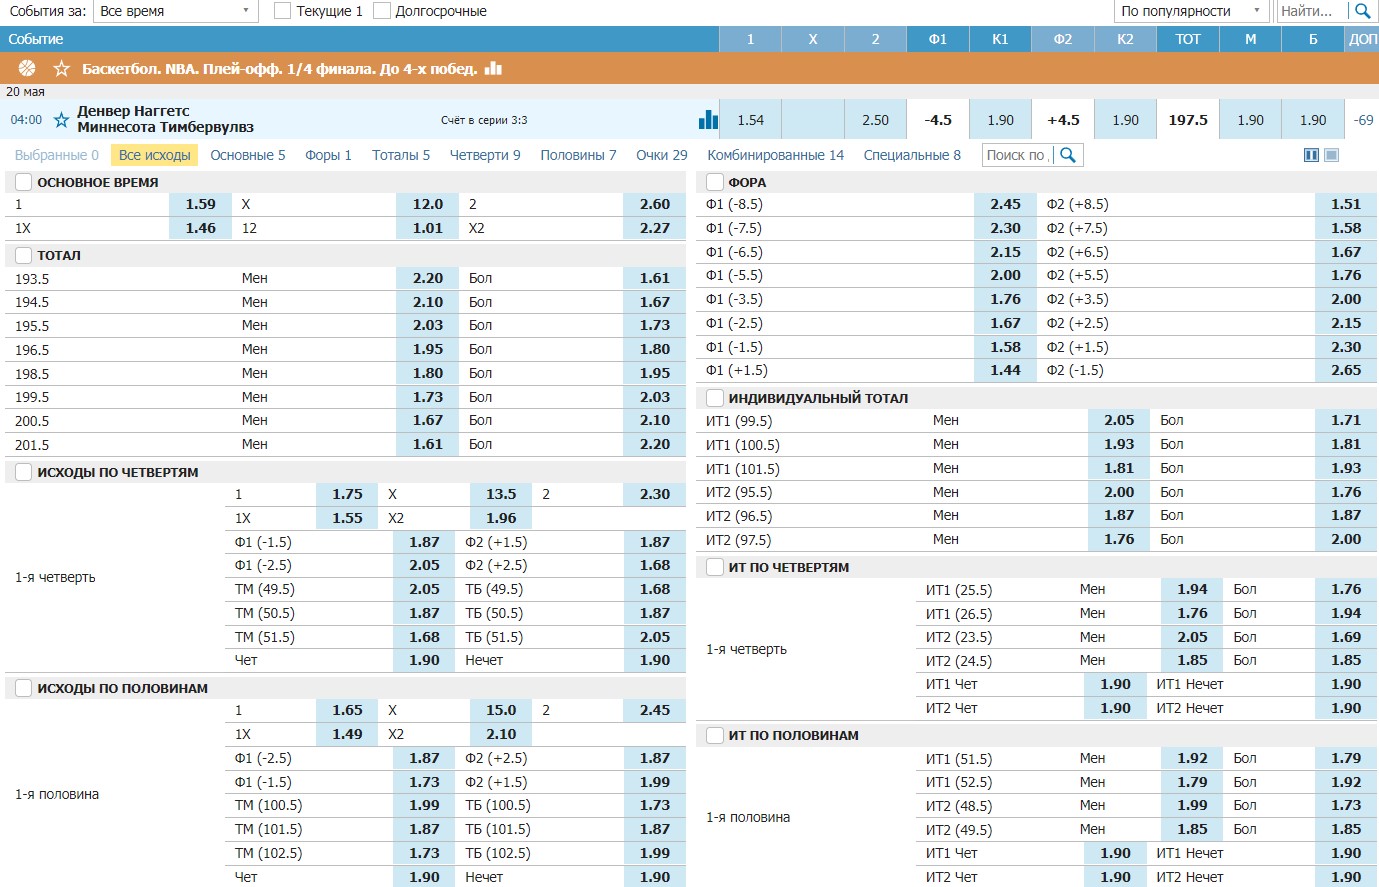1379x887 pixels.
Task: Select half ИТ1 (51.5) under odds 1.92
Action: point(1192,758)
